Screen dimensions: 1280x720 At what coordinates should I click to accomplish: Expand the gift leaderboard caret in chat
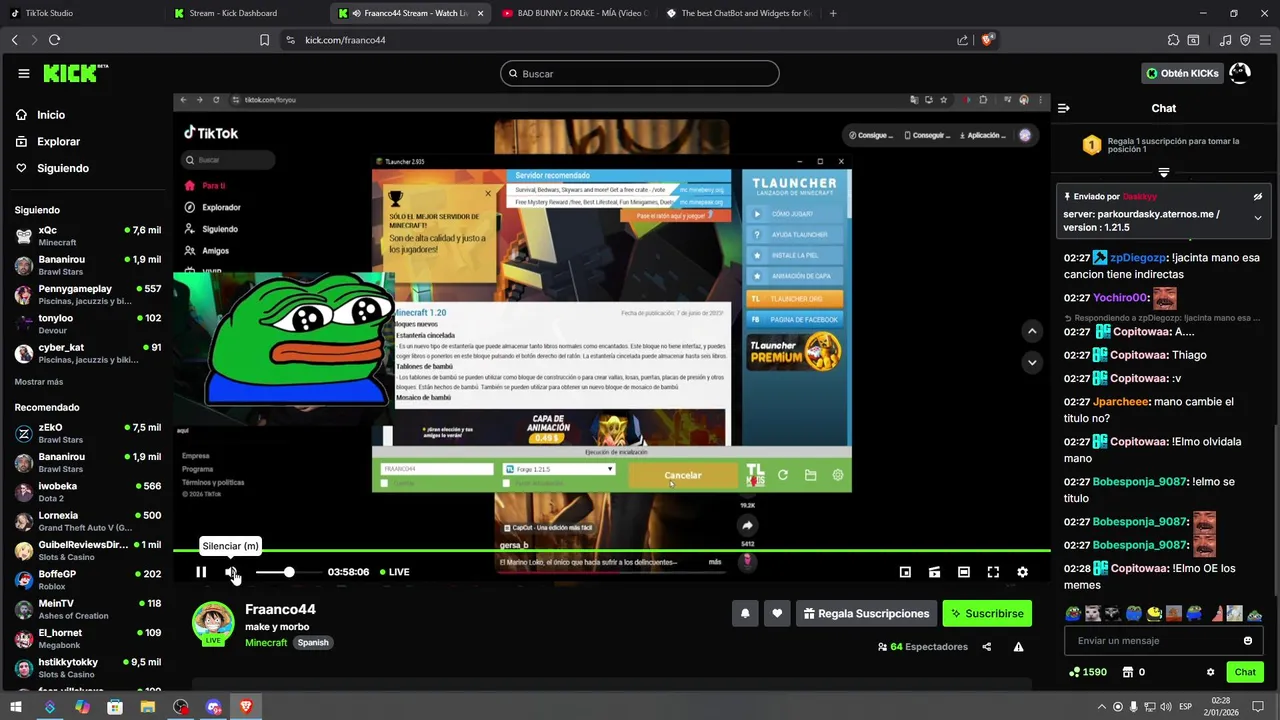point(1163,172)
